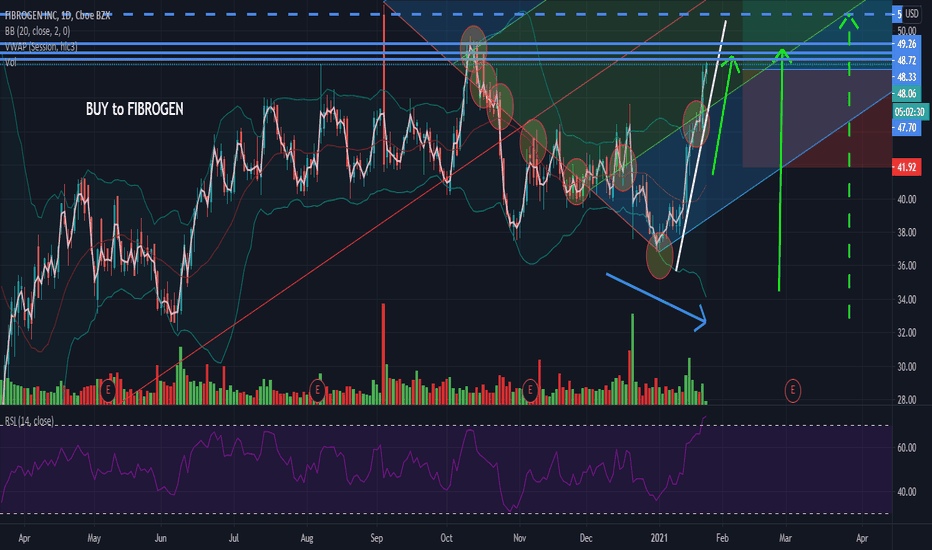
Task: Click the 34.00 price axis value
Action: pyautogui.click(x=906, y=300)
